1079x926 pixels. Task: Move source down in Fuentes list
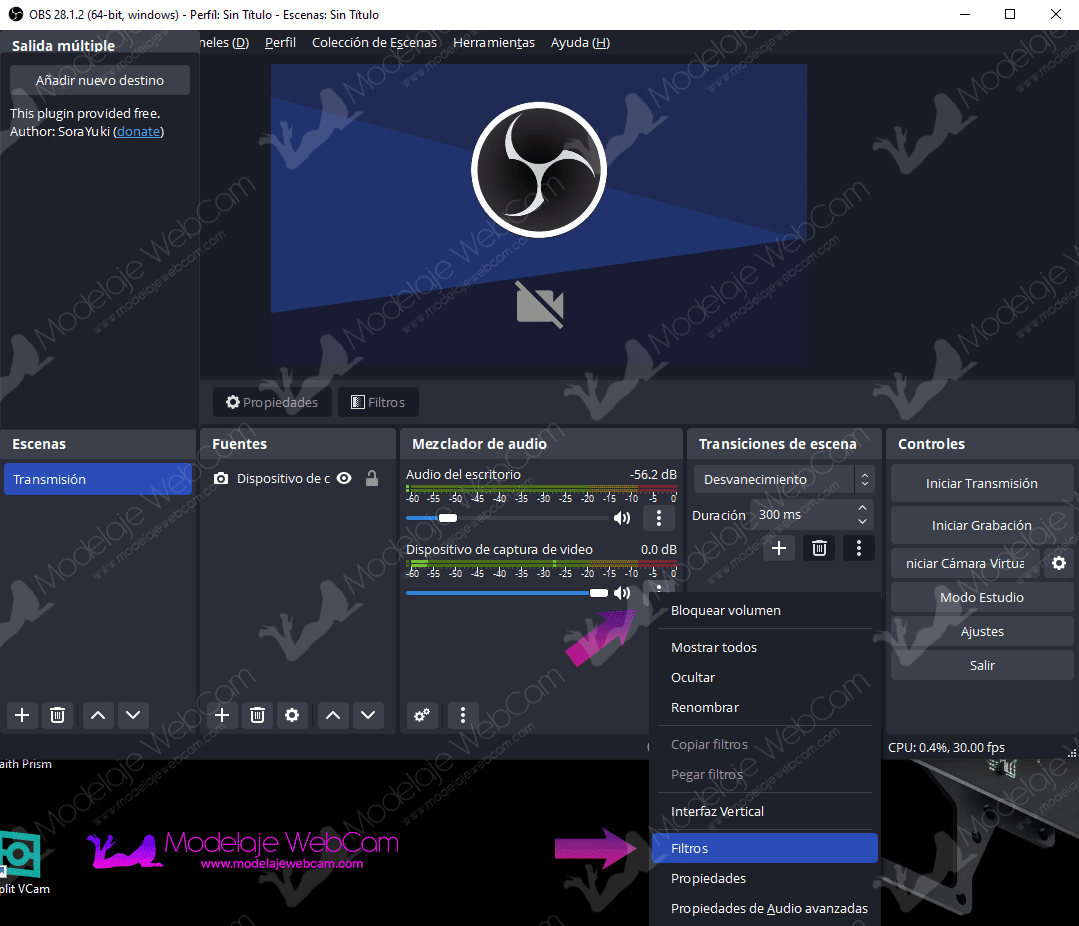click(x=368, y=715)
